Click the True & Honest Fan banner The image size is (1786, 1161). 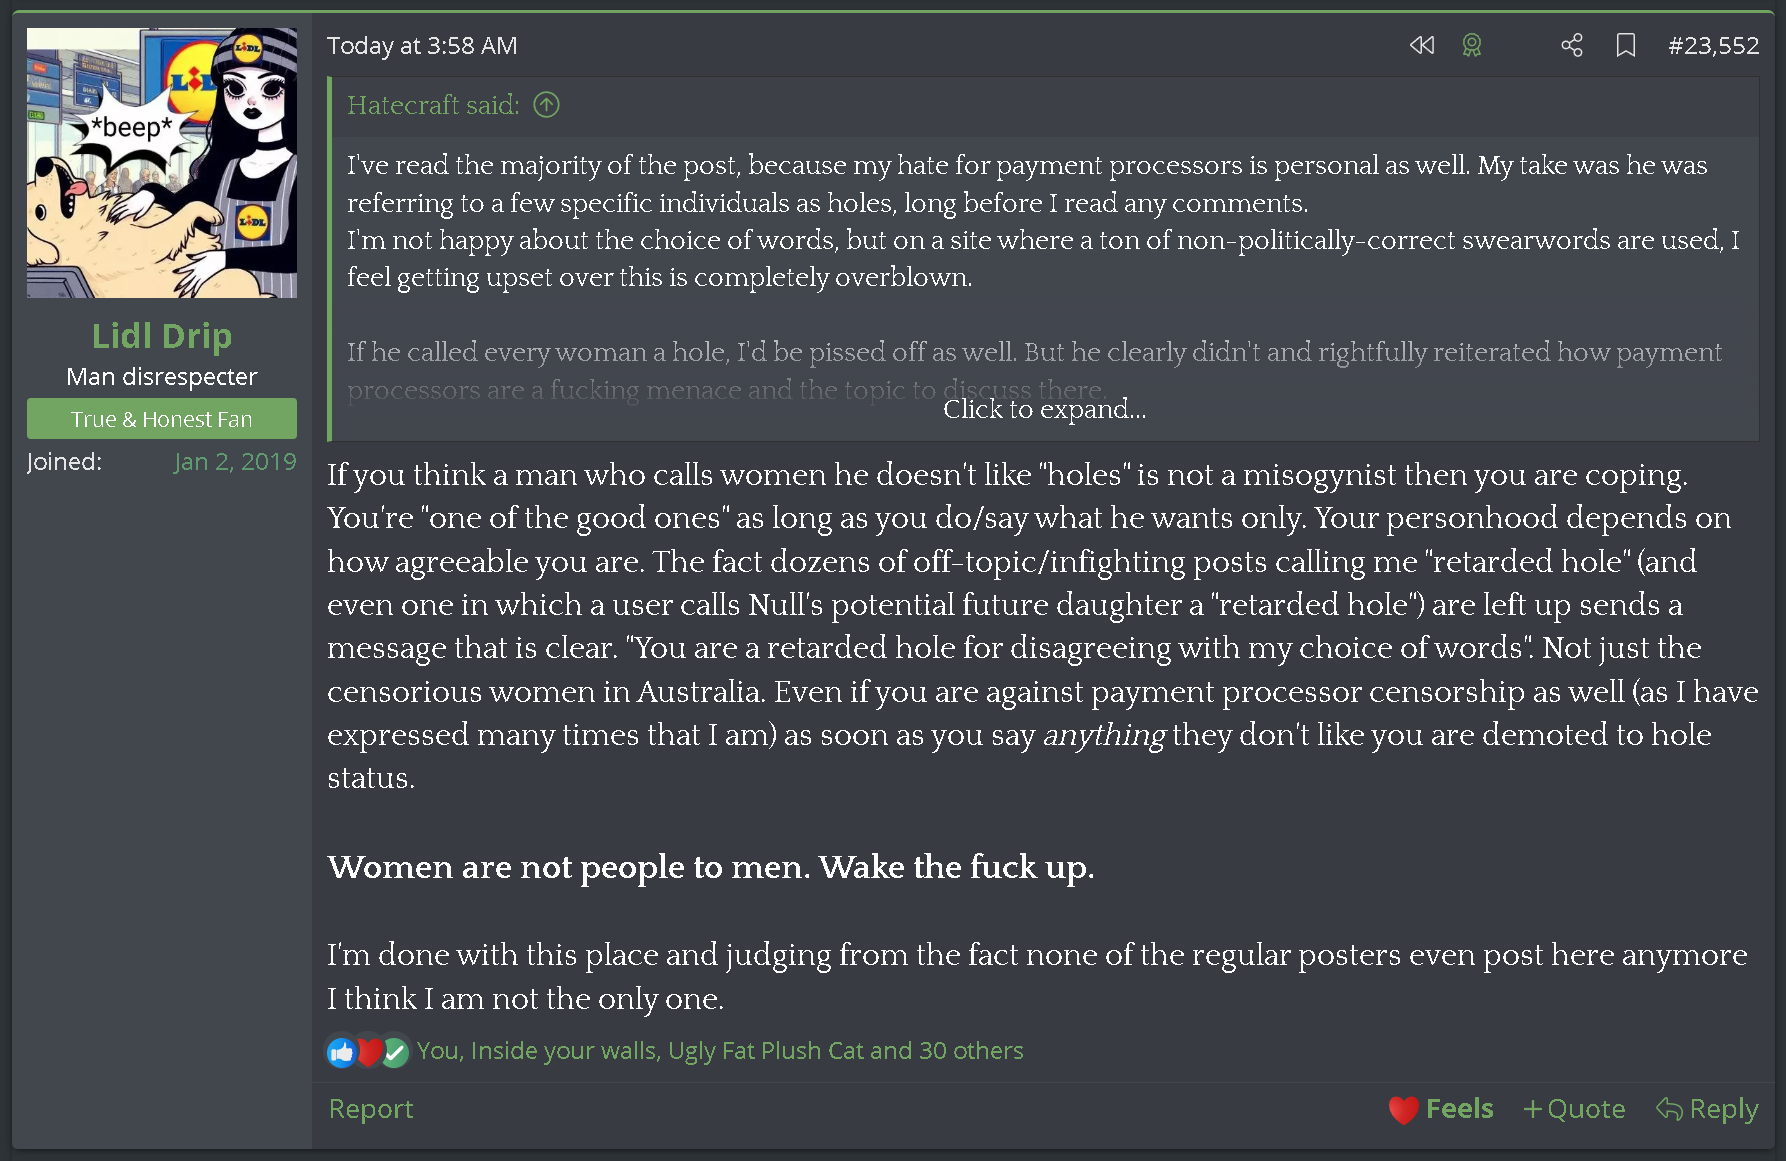coord(162,419)
